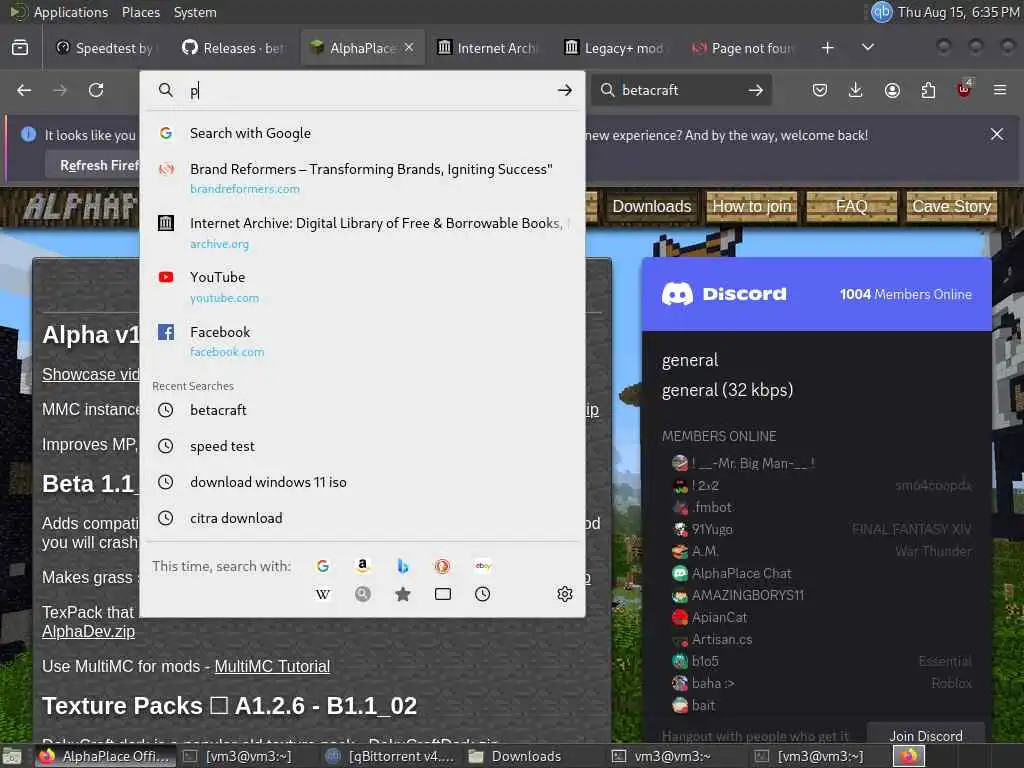Open the System menu
This screenshot has width=1024, height=768.
pos(195,12)
